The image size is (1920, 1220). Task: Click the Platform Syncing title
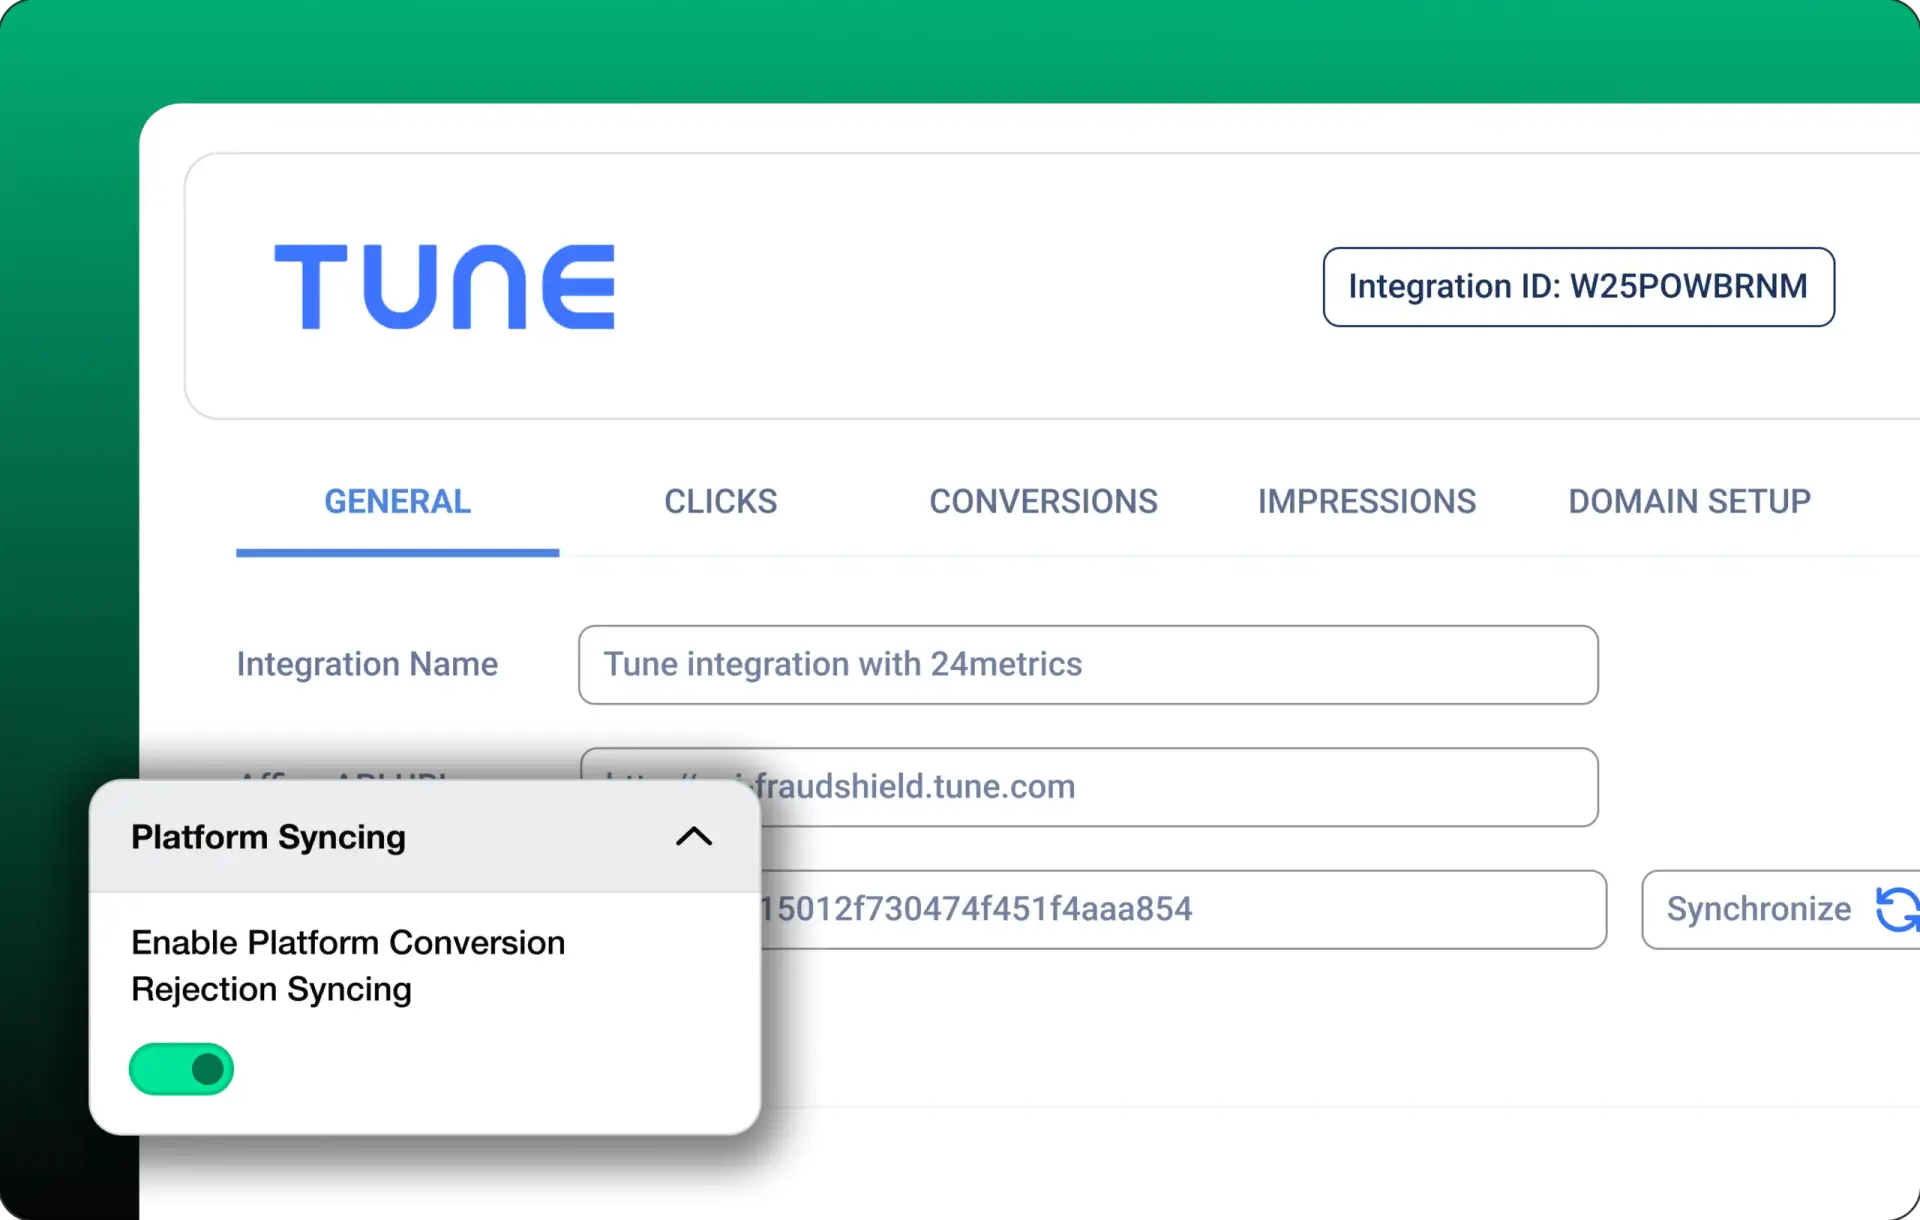267,837
